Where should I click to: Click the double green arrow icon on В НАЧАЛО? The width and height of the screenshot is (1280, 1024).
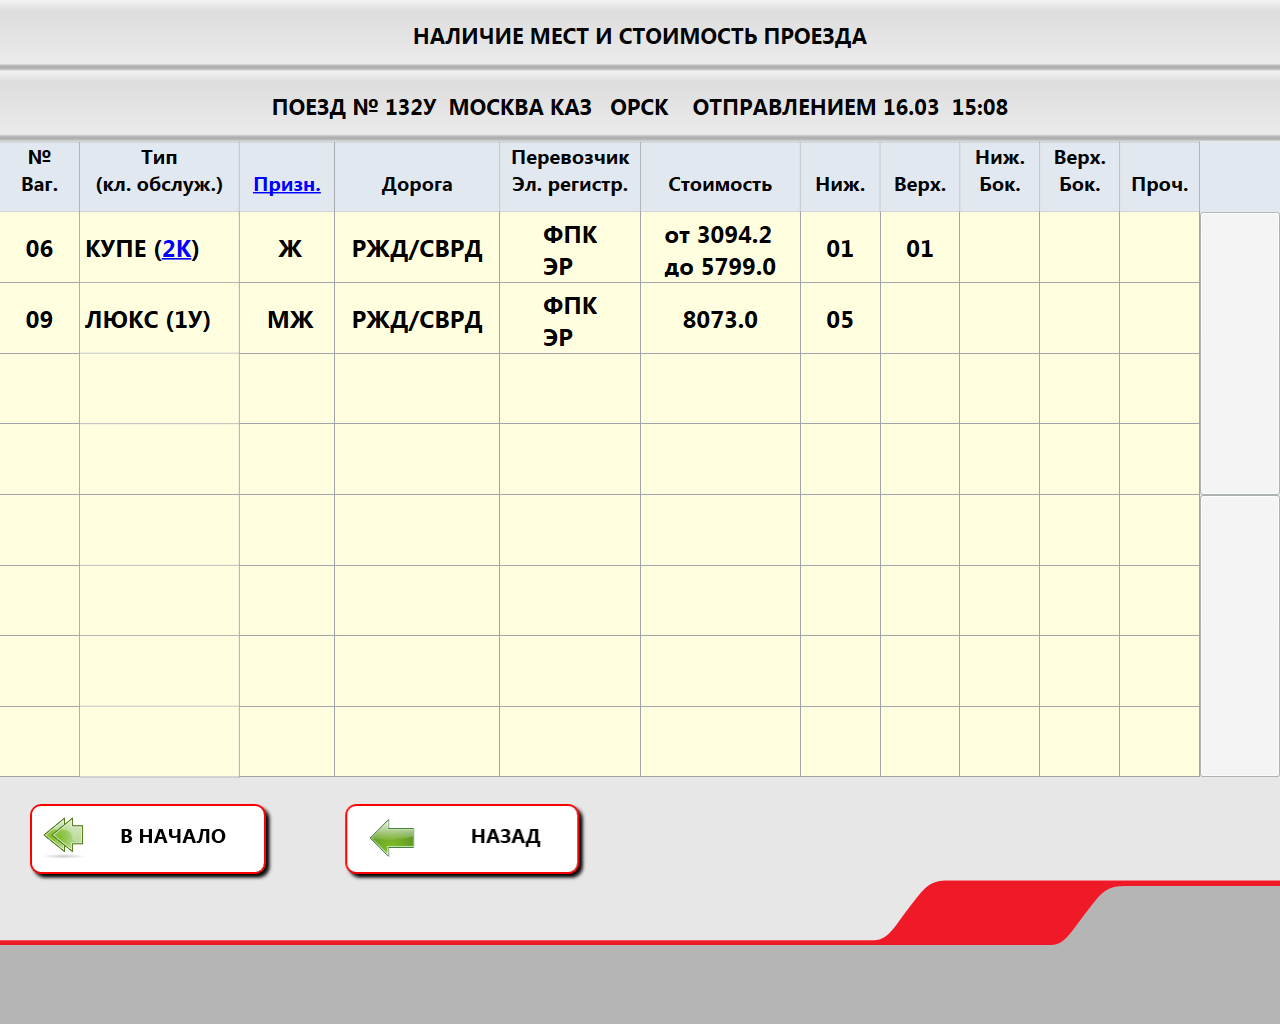click(65, 836)
